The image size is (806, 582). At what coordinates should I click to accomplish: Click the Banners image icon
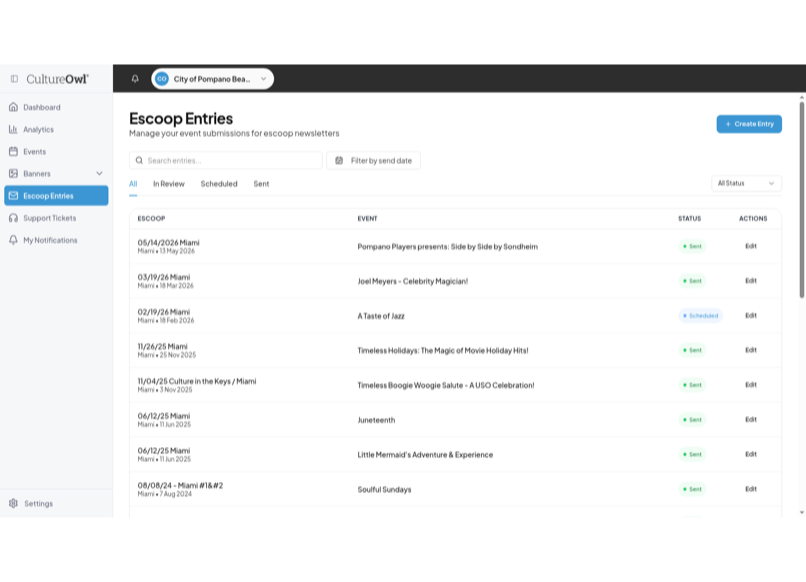(13, 173)
